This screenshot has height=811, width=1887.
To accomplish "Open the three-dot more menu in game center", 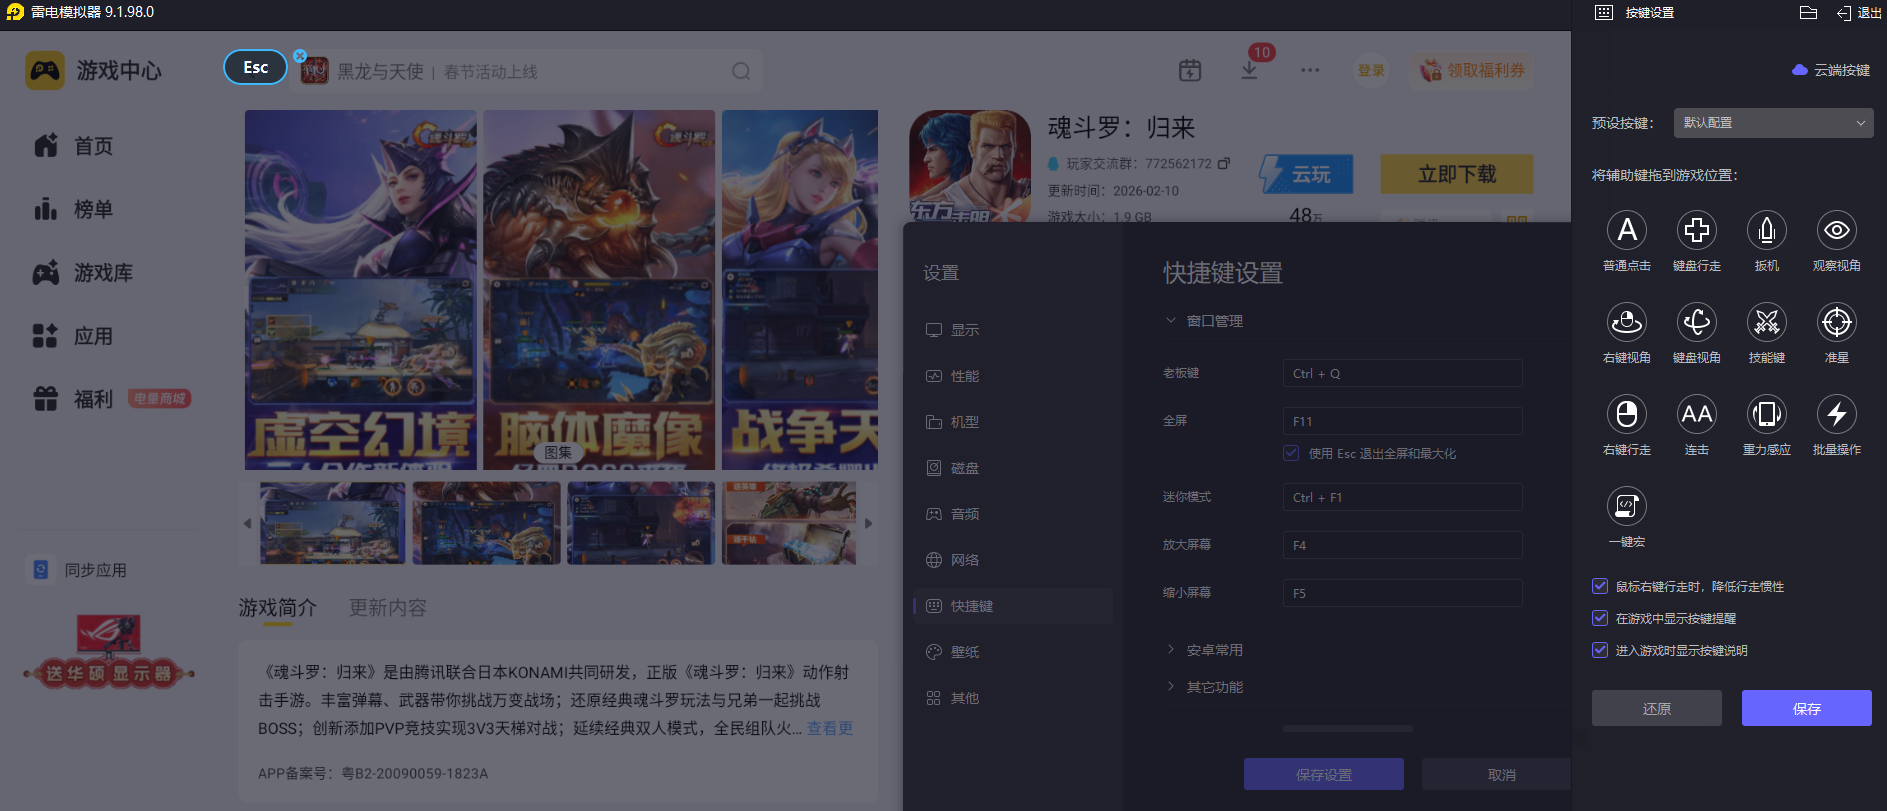I will point(1310,70).
